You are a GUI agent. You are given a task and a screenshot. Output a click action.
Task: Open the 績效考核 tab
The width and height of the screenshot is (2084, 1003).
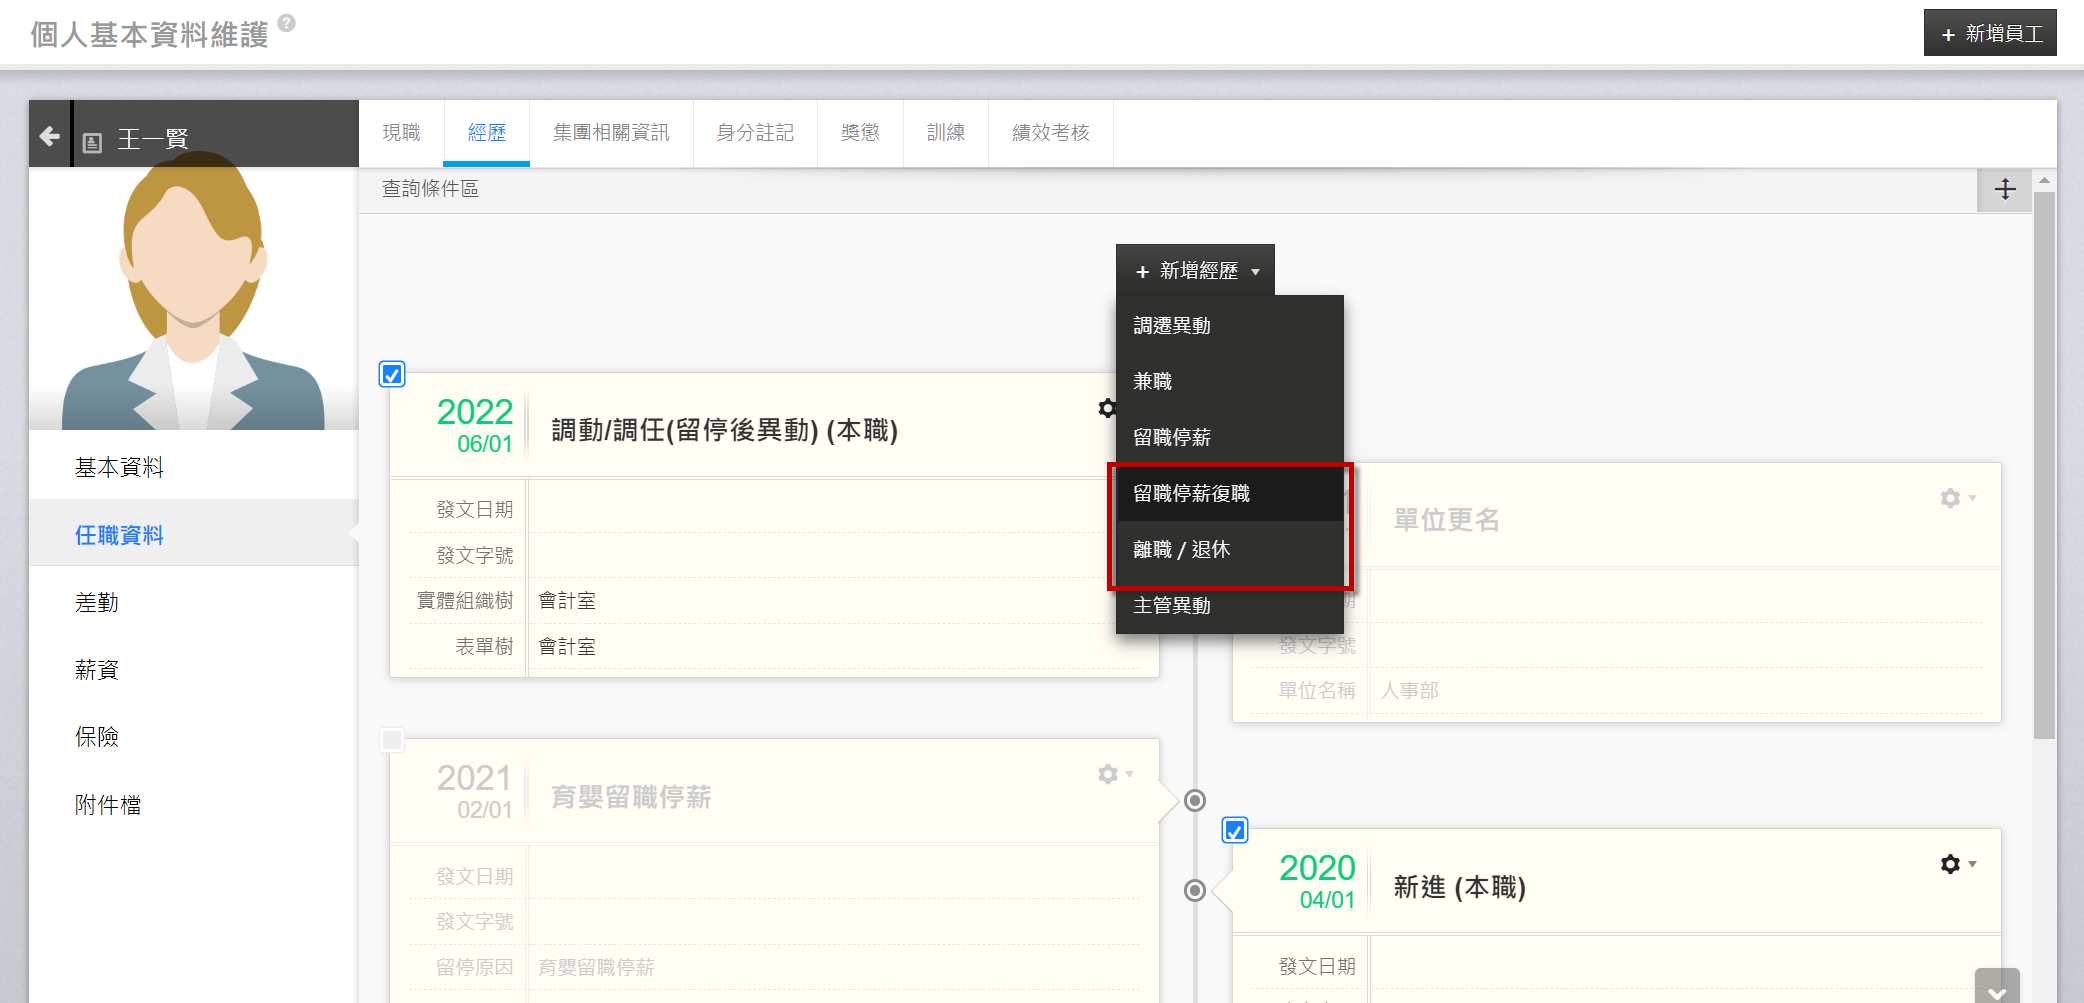tap(1050, 133)
